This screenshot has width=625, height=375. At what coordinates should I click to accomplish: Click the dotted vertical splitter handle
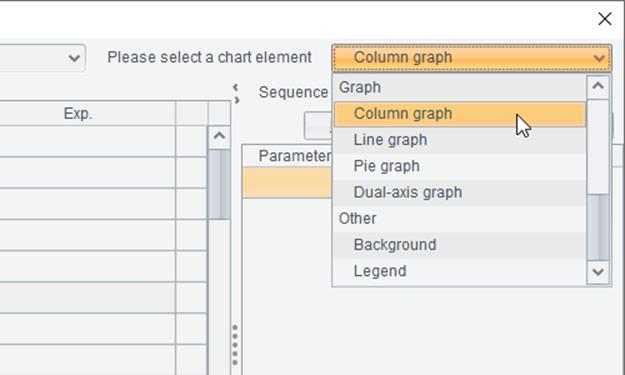tap(235, 345)
